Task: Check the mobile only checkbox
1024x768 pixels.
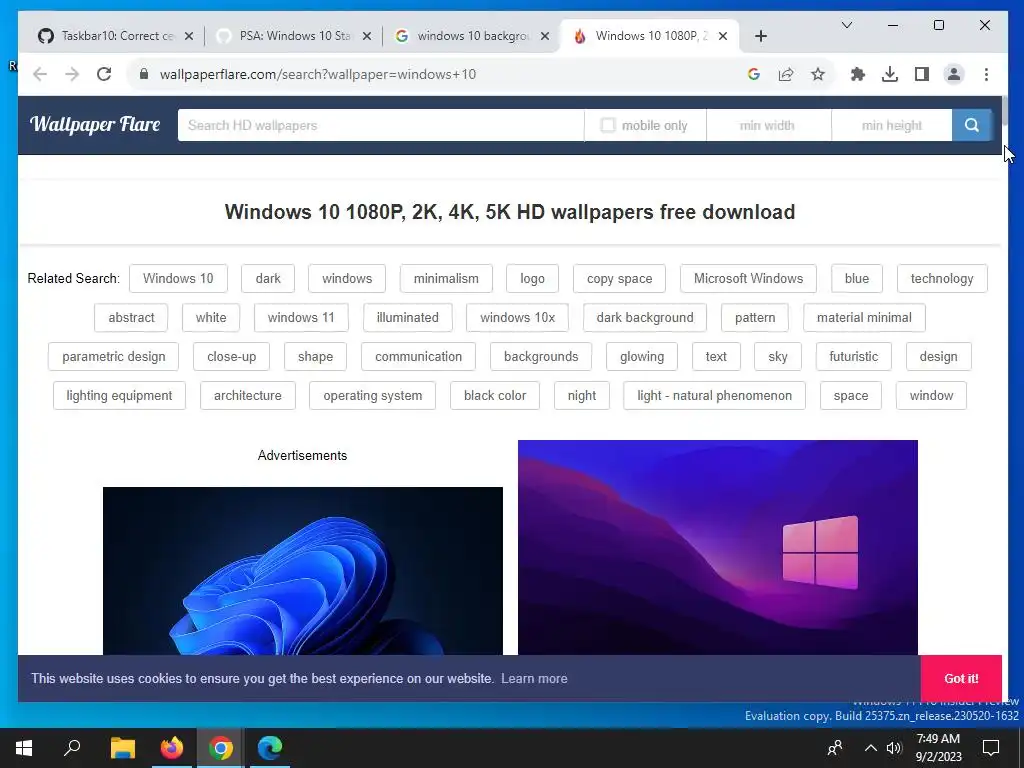Action: [x=607, y=125]
